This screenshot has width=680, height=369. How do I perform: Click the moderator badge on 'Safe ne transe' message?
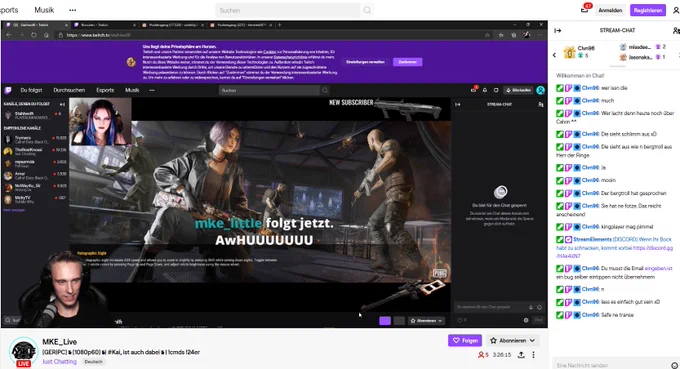pyautogui.click(x=560, y=315)
